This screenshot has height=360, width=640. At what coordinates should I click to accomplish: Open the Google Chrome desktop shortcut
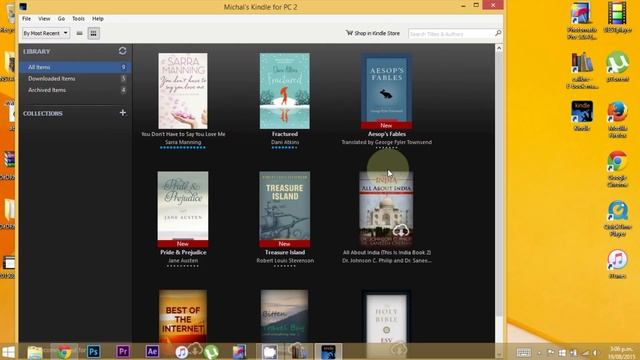617,169
